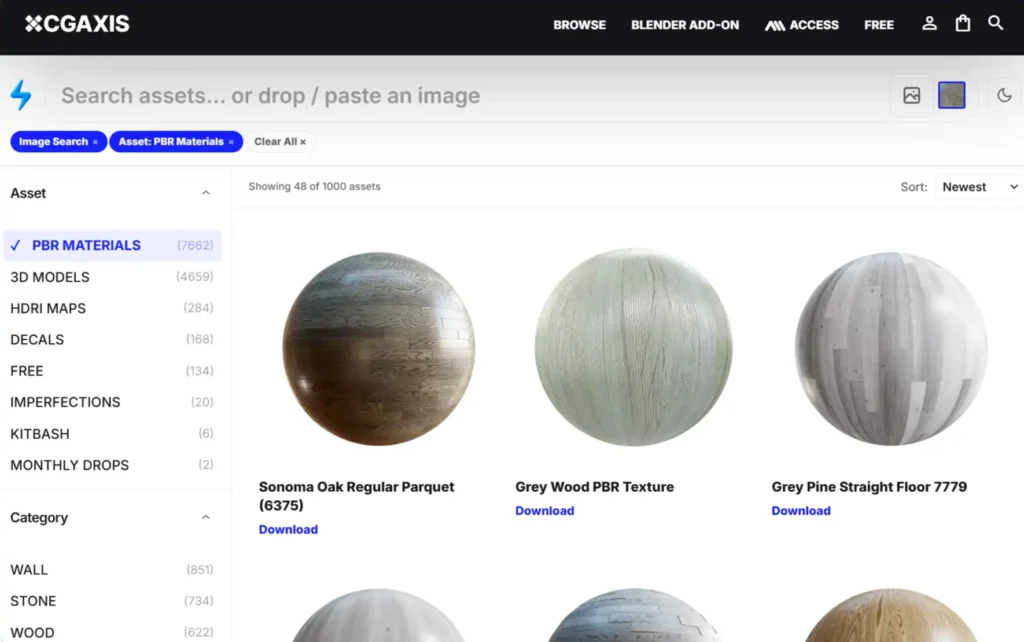Select the HDRI MAPS asset filter
Image resolution: width=1024 pixels, height=642 pixels.
[x=48, y=308]
